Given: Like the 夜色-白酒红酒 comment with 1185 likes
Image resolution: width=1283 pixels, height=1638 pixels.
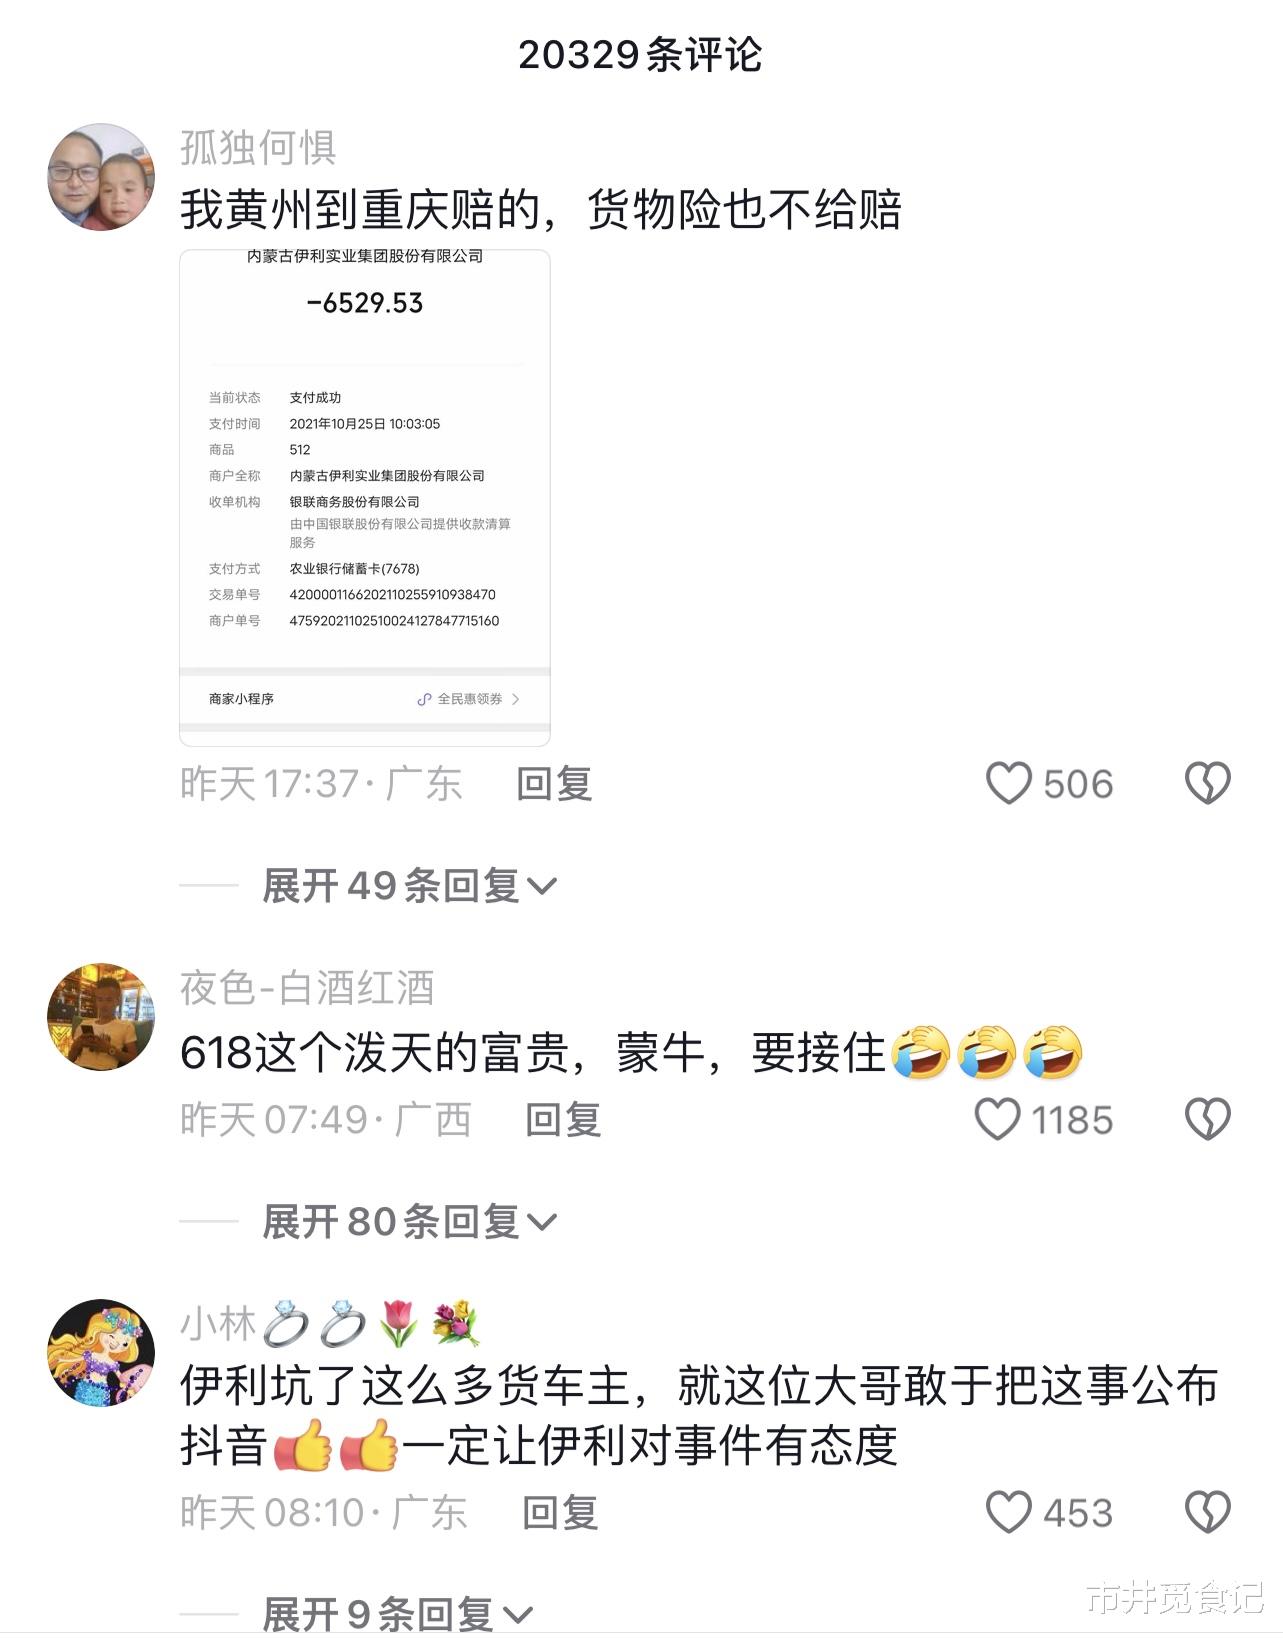Looking at the screenshot, I should 998,1119.
